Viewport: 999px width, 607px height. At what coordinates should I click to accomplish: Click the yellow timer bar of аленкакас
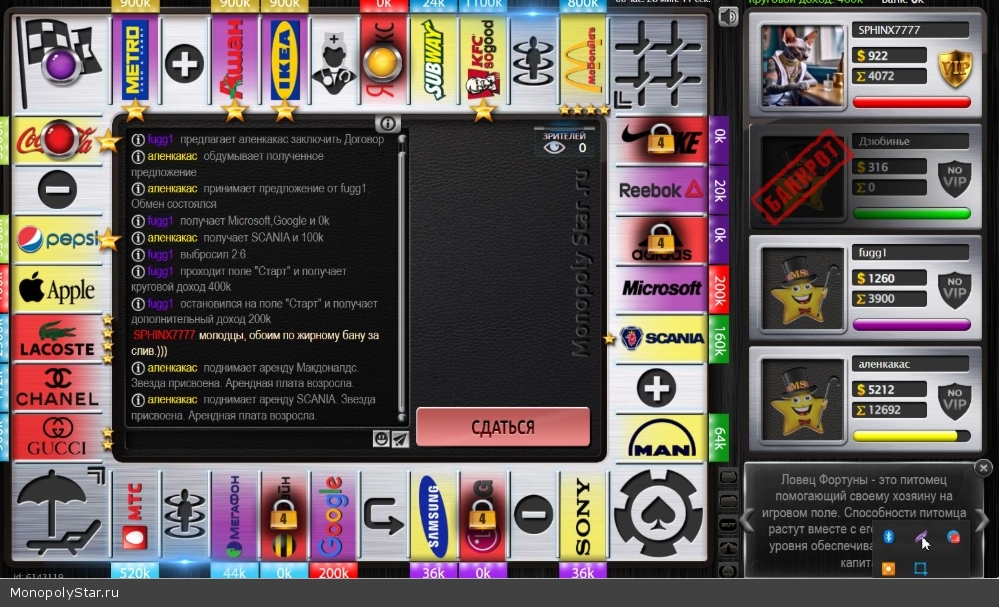click(912, 436)
